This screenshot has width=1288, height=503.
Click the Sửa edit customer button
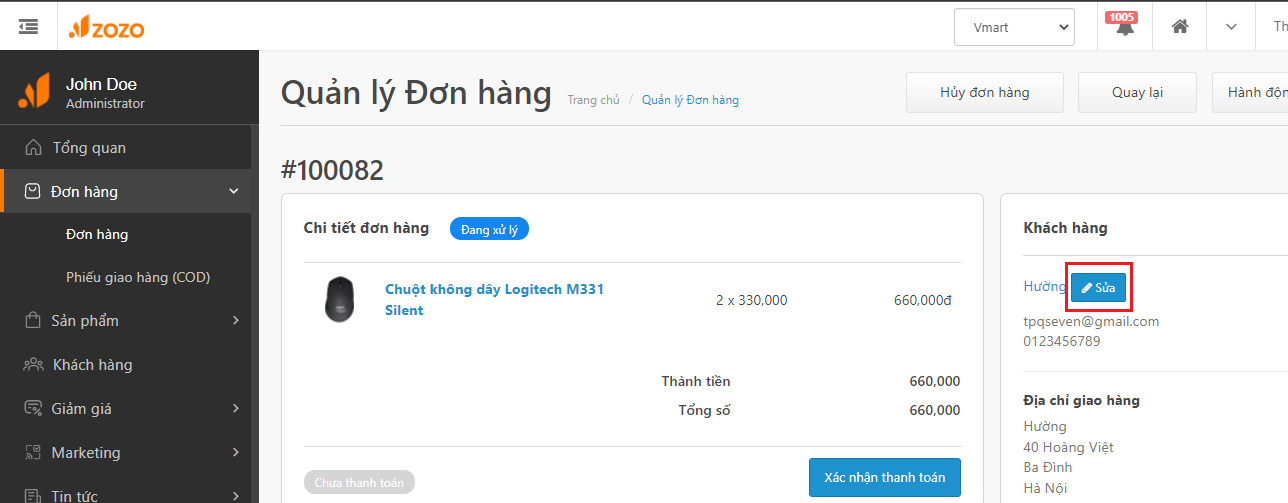tap(1099, 288)
